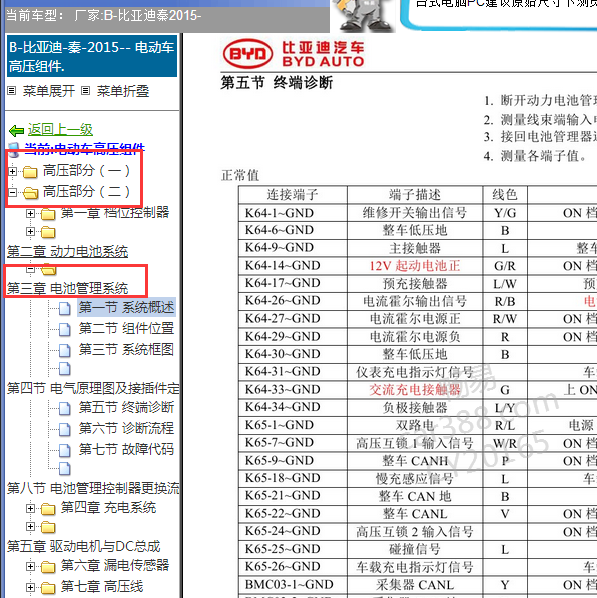
Task: Expand the 第五章 驱动电机与DC总成 node
Action: [x=30, y=527]
